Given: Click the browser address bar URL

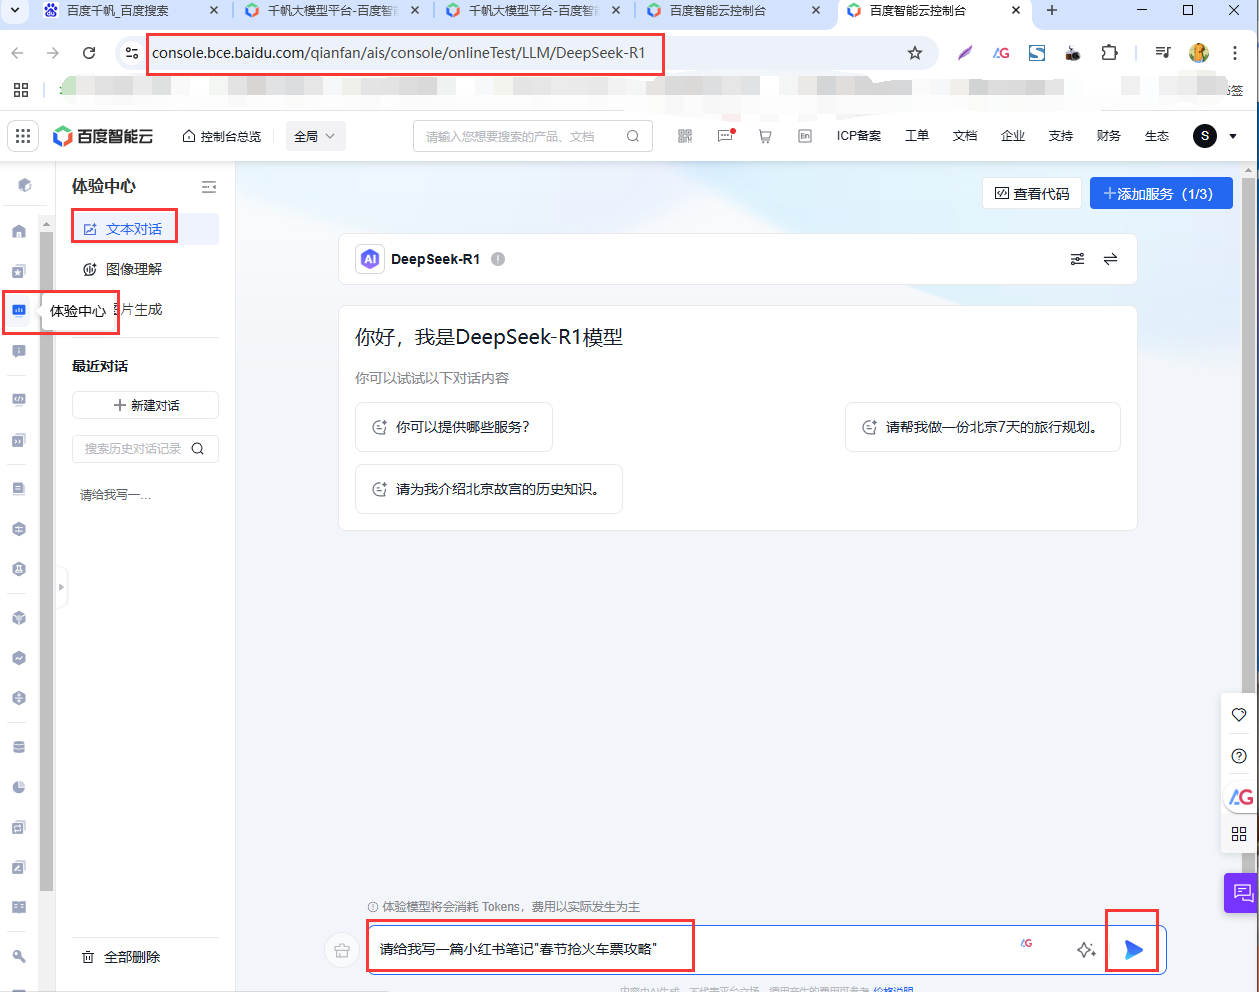Looking at the screenshot, I should [x=399, y=53].
